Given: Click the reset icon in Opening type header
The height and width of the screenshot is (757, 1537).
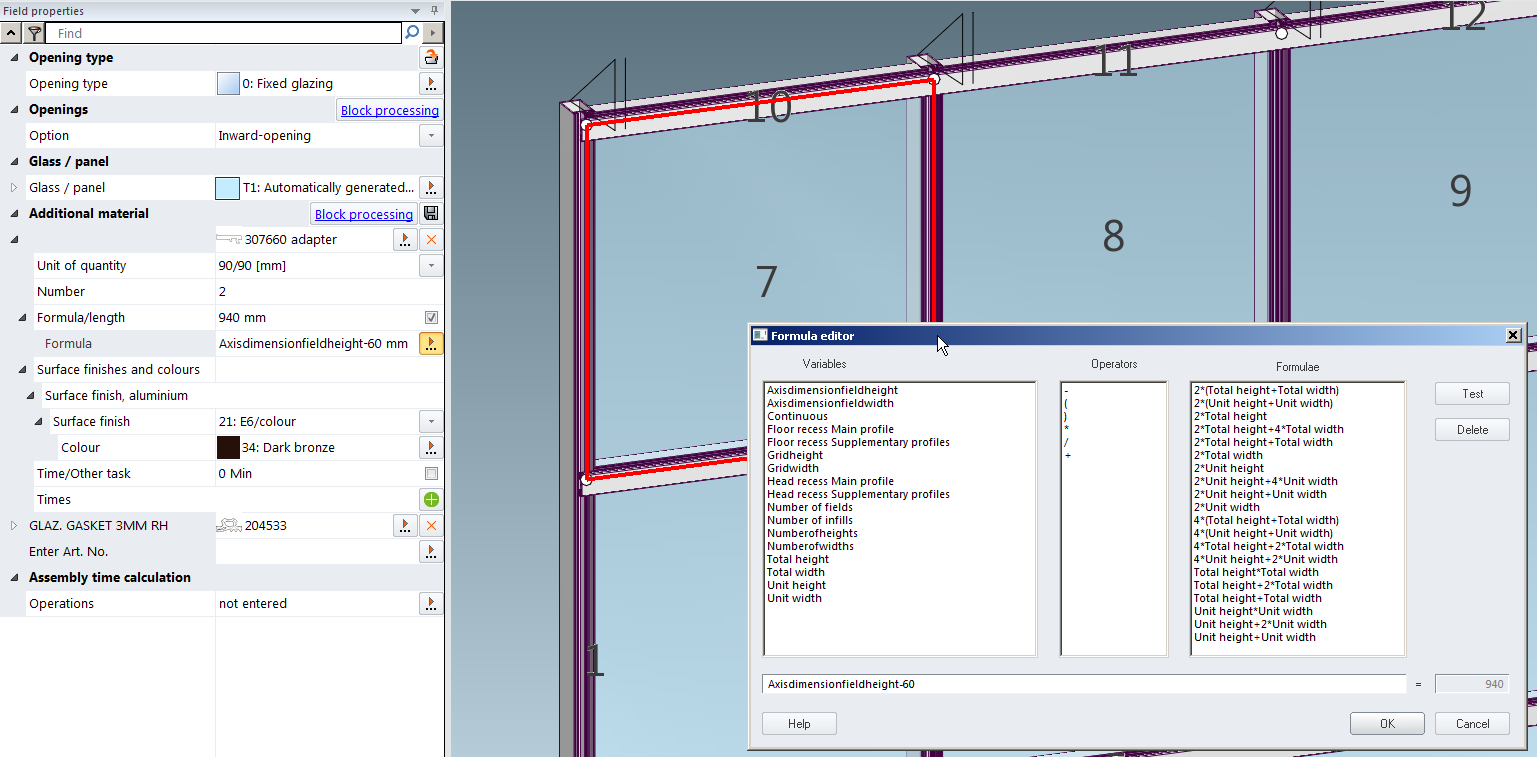Looking at the screenshot, I should tap(431, 58).
